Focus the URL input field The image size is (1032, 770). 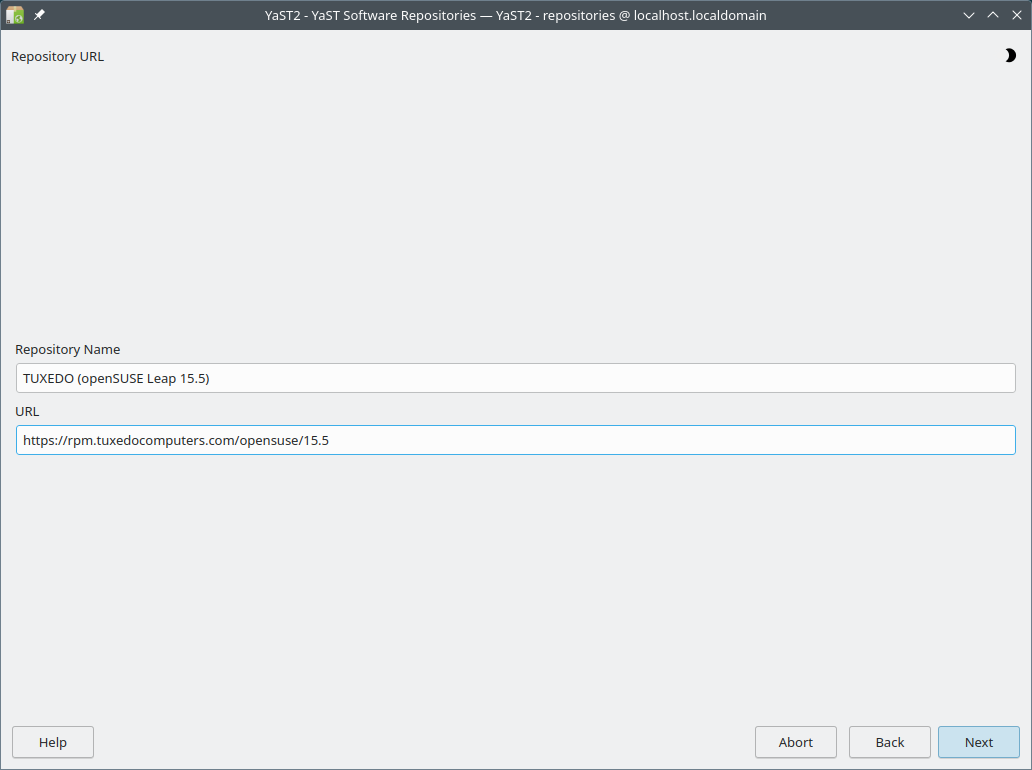coord(515,440)
